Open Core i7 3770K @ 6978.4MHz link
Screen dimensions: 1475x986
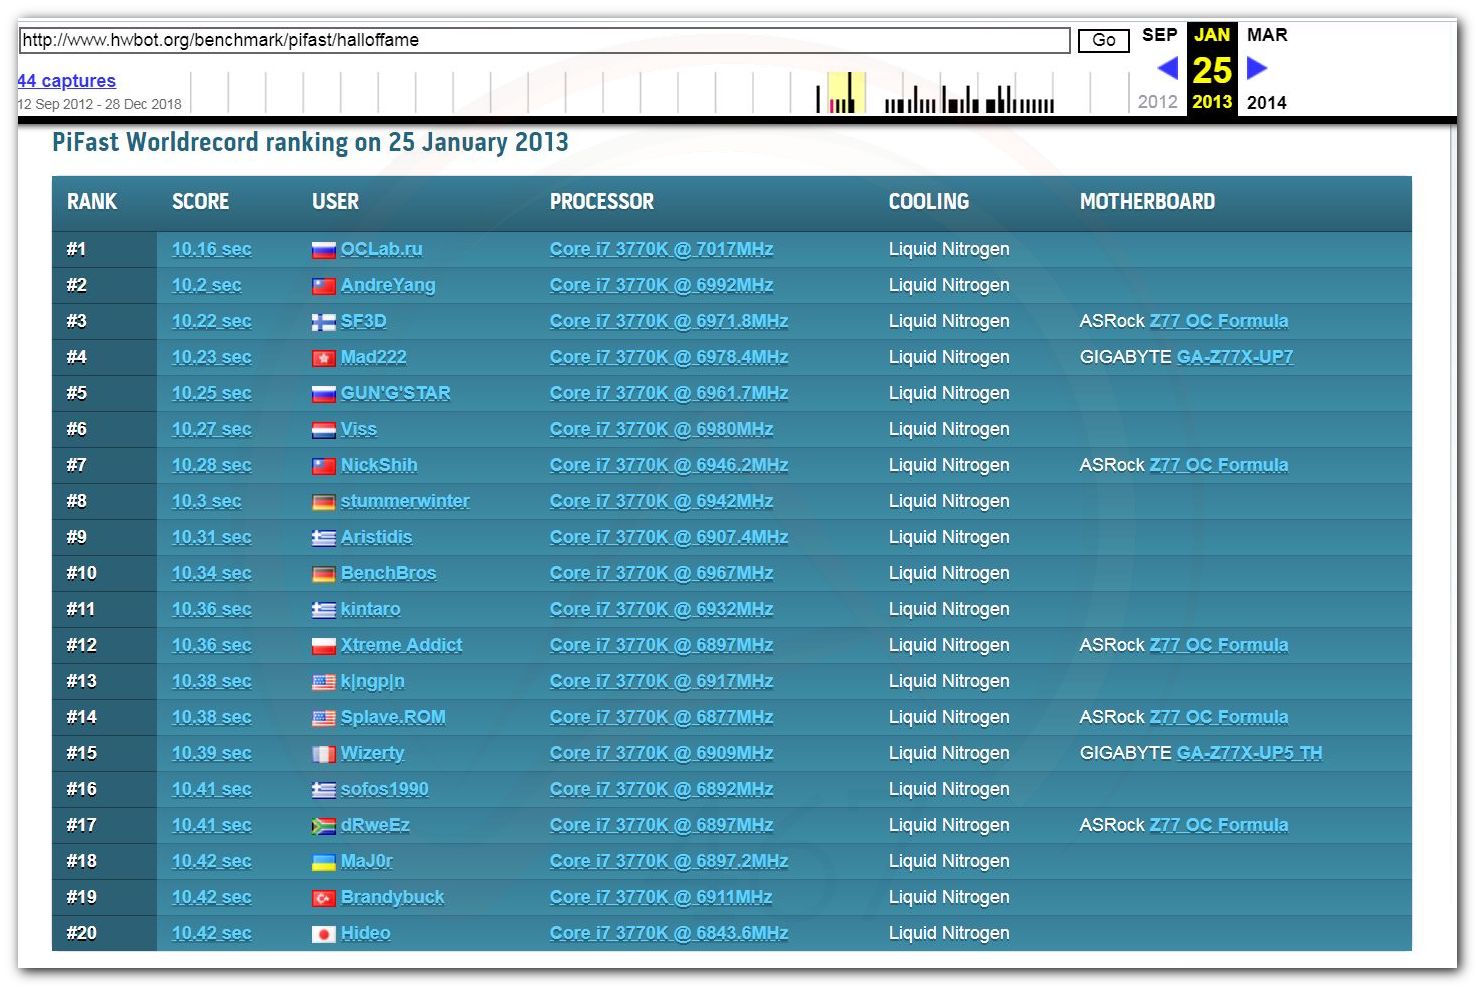[x=668, y=357]
